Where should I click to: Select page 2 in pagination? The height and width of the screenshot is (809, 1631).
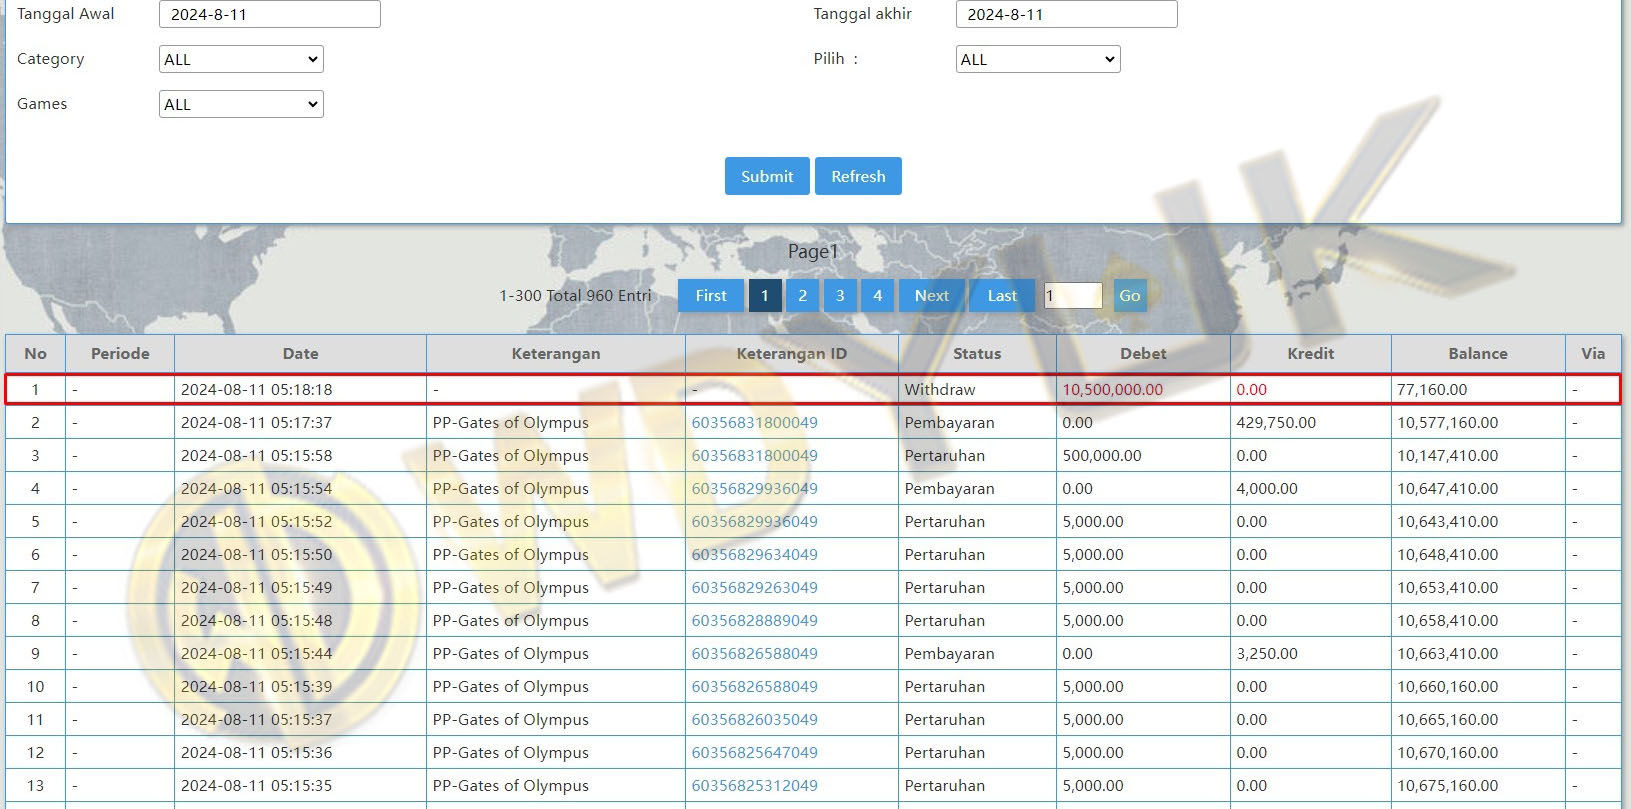point(802,295)
